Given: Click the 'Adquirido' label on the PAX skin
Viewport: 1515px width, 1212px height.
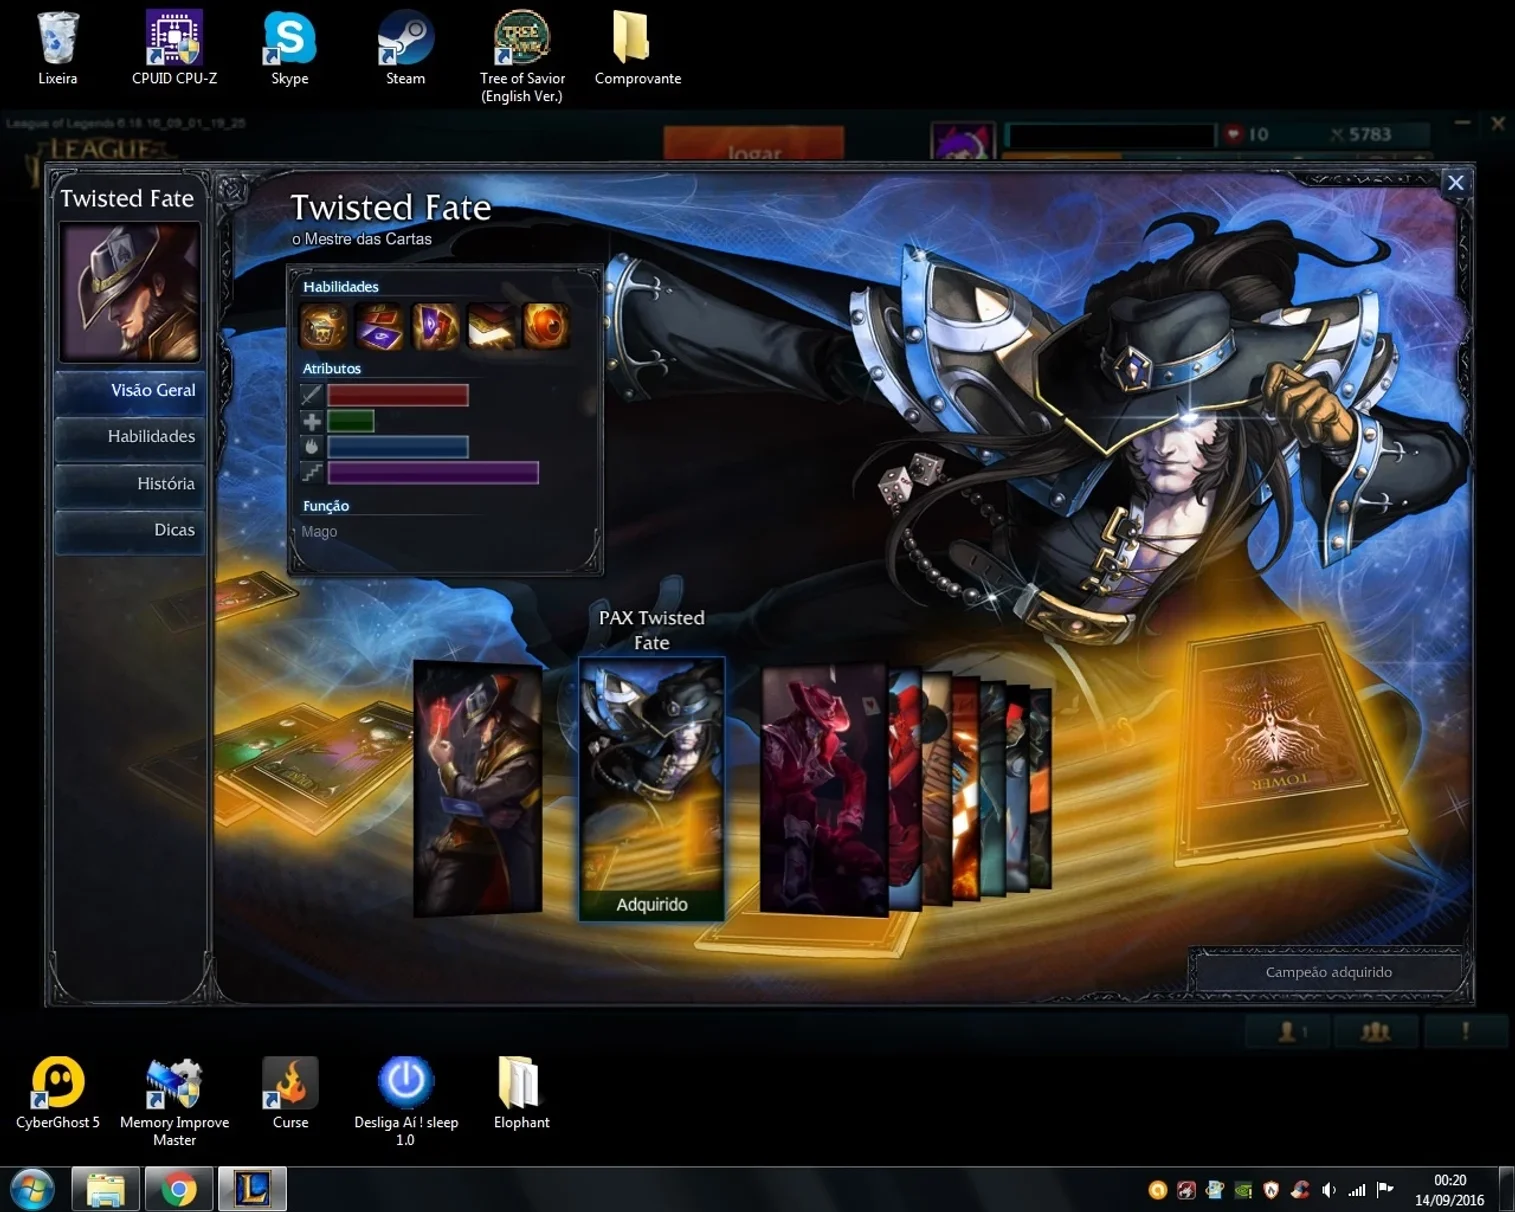Looking at the screenshot, I should tap(652, 905).
